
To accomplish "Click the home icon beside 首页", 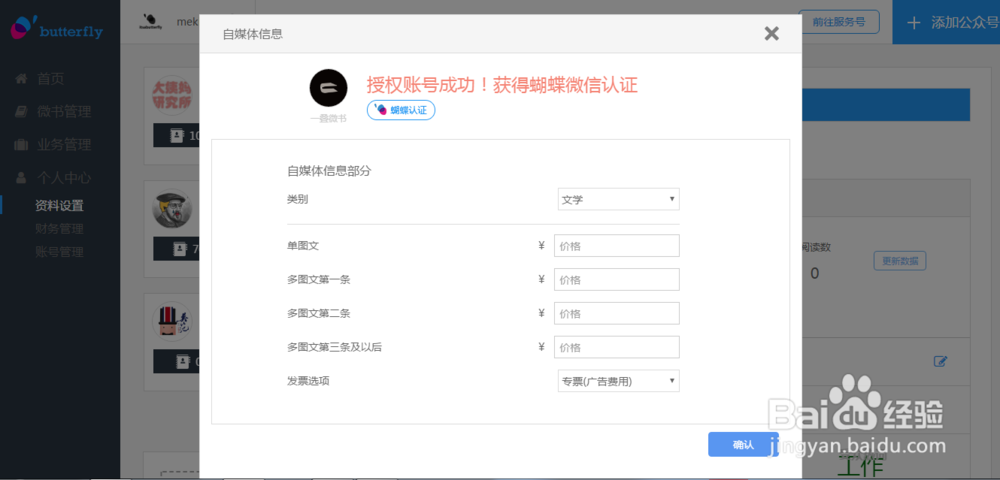I will point(22,78).
